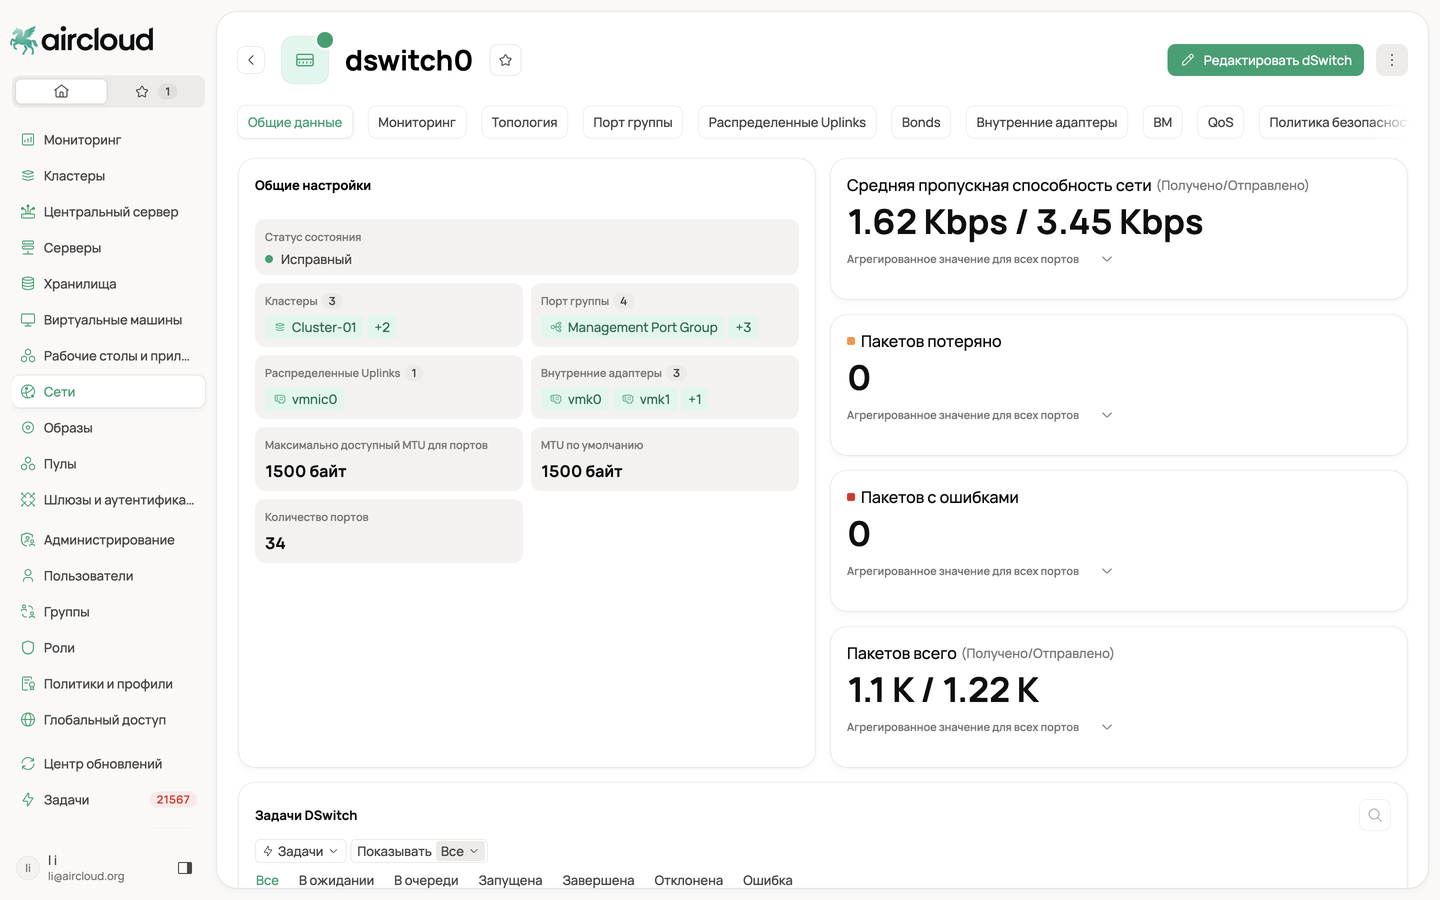Expand the +3 more port groups badge
Viewport: 1440px width, 900px height.
(x=743, y=327)
